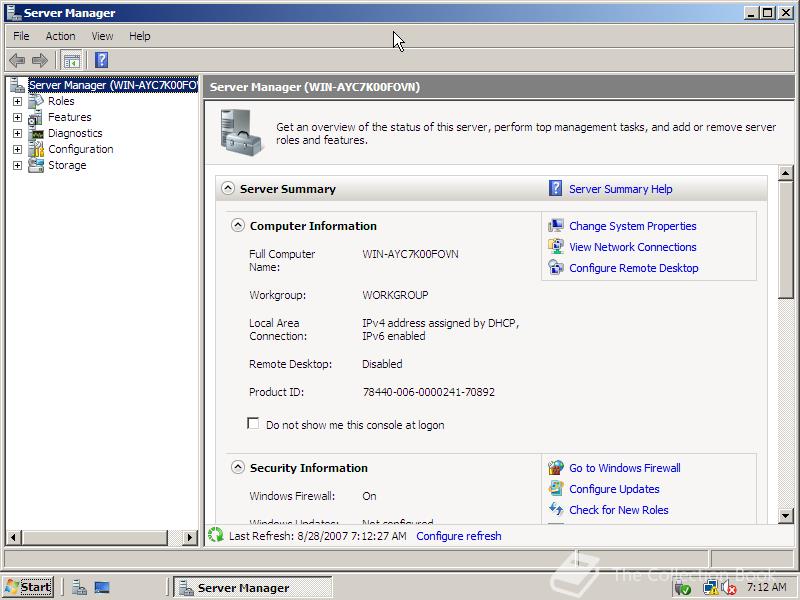
Task: Click the Forward arrow toolbar icon
Action: click(40, 61)
